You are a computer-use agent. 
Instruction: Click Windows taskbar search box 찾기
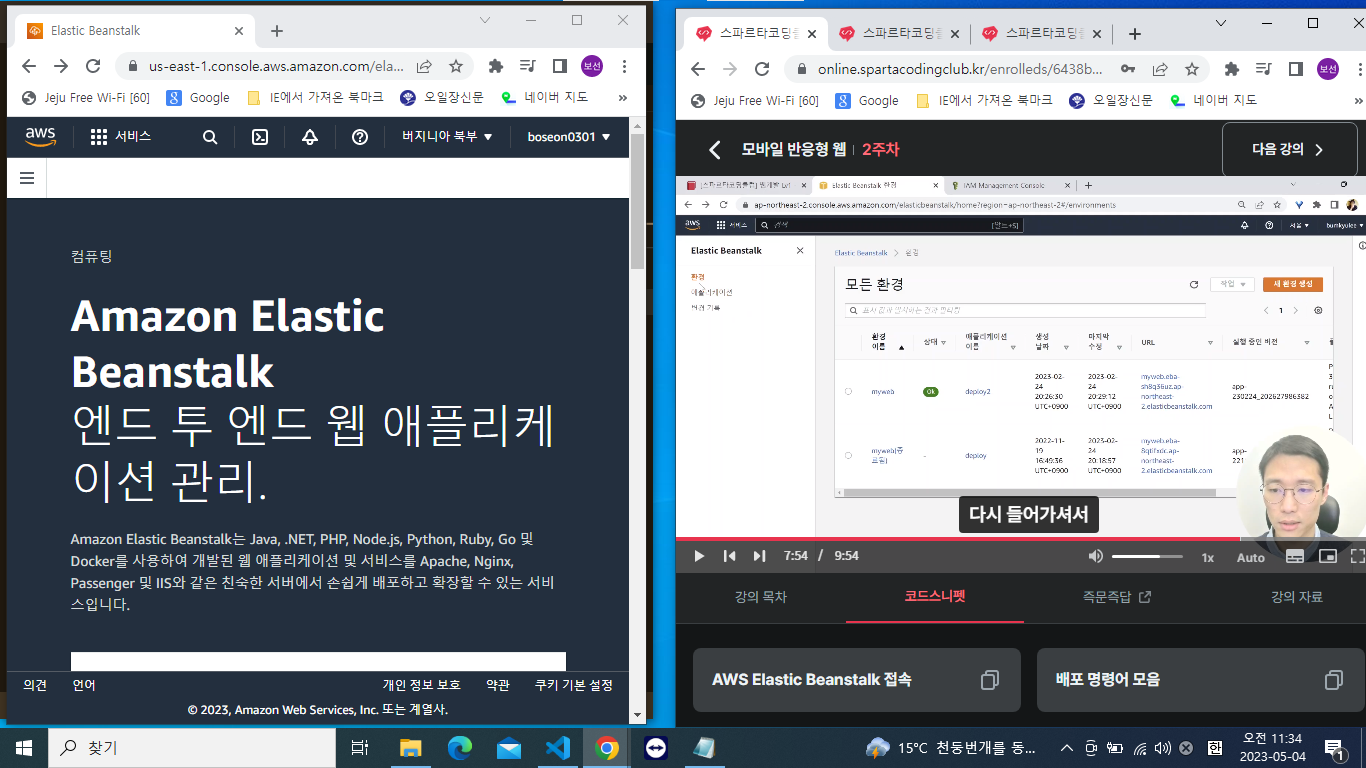(191, 747)
